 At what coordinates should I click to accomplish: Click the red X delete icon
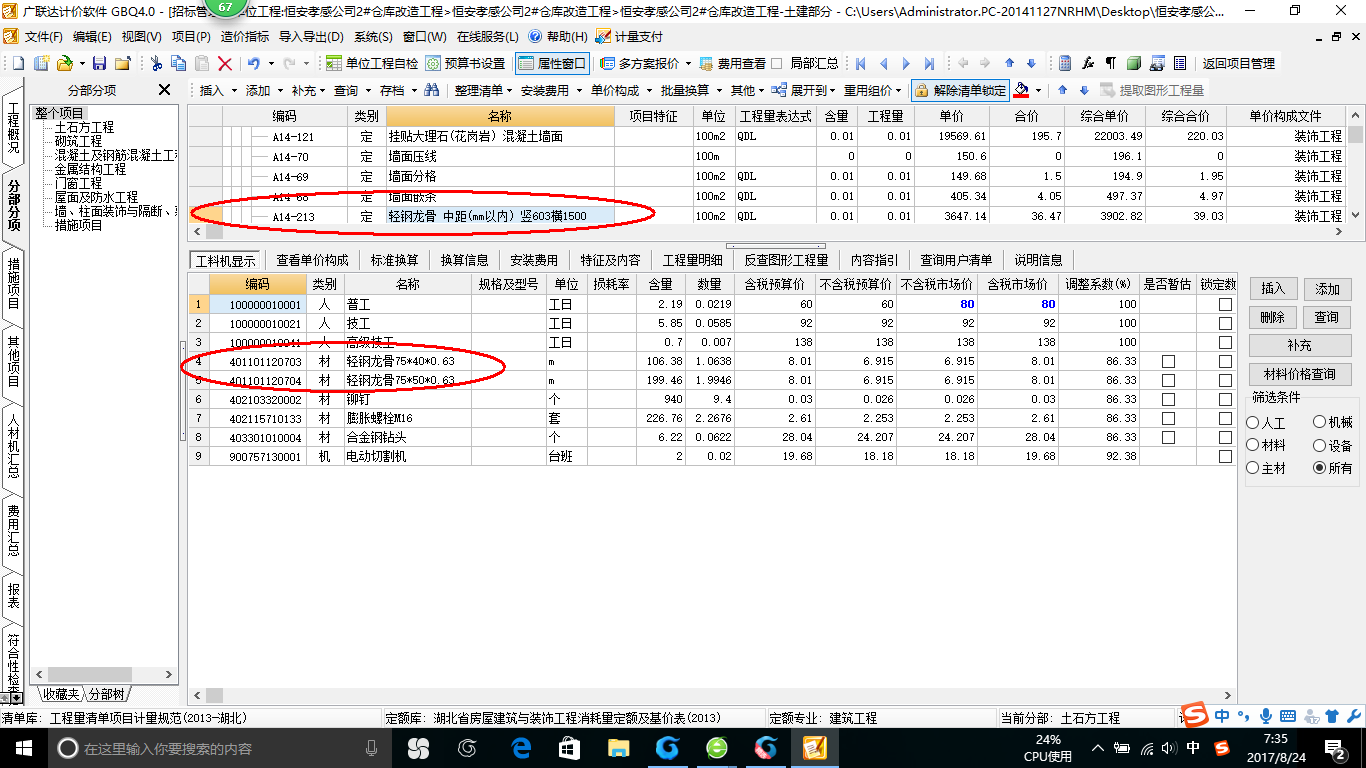(225, 63)
